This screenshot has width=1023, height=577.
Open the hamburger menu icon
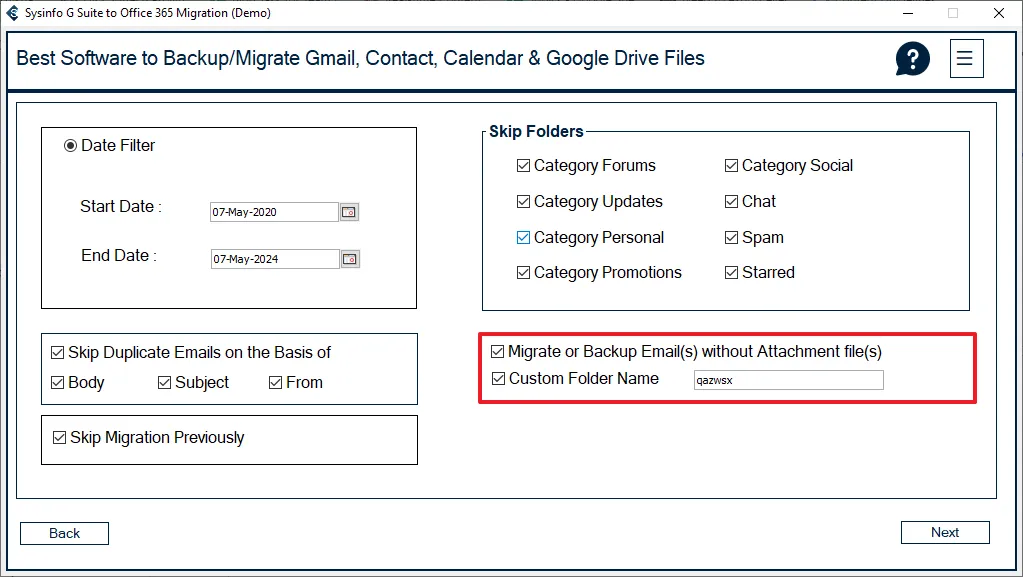(x=966, y=59)
